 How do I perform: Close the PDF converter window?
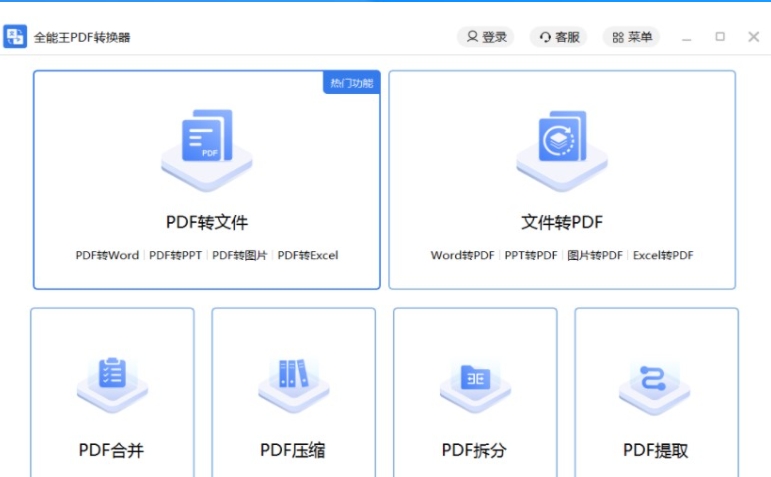coord(754,36)
